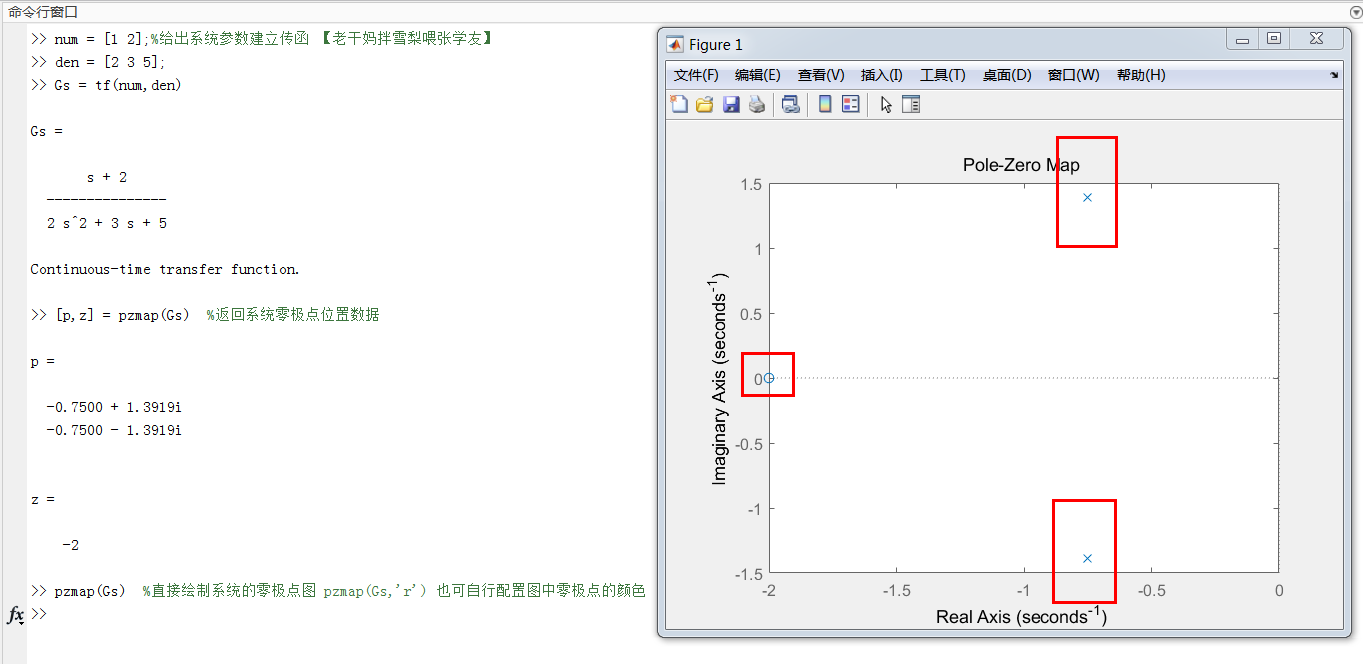Click the numerator 's + 2' text
Viewport: 1363px width, 664px height.
coord(107,177)
